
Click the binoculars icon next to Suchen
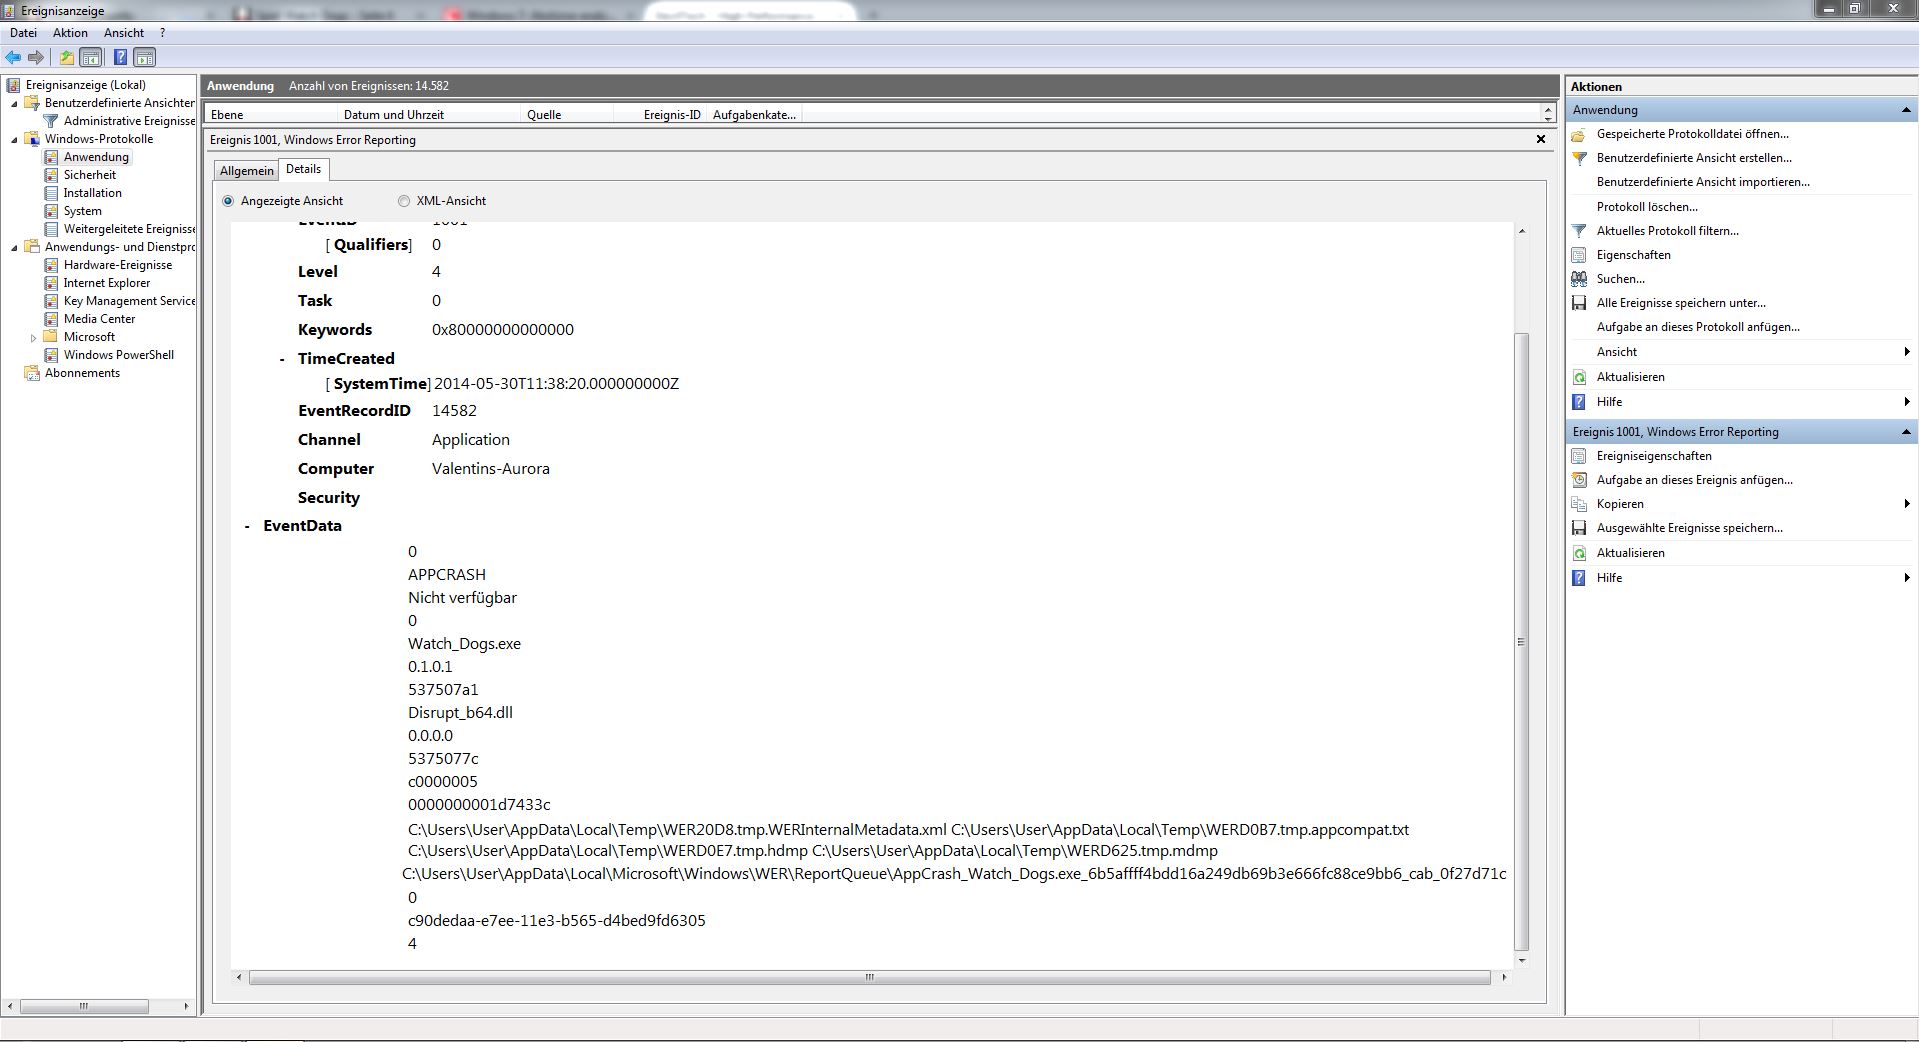click(1579, 279)
